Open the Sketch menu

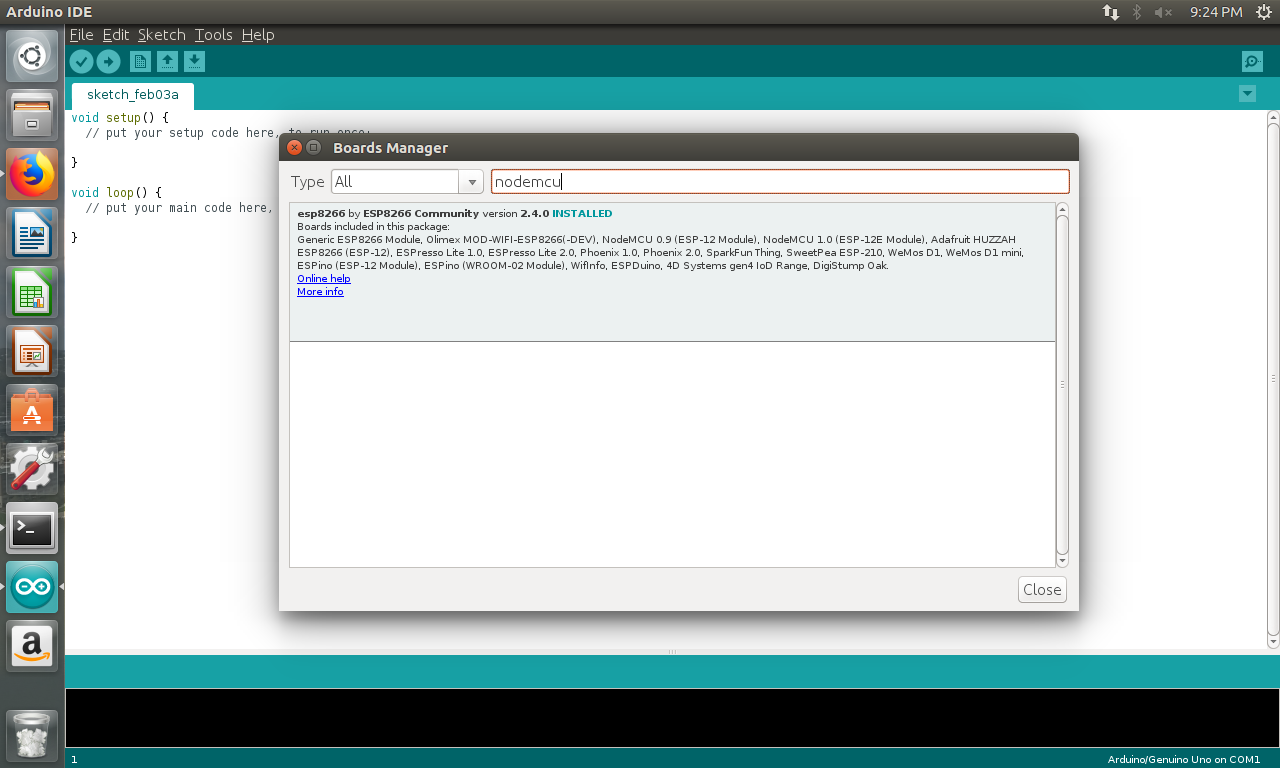pyautogui.click(x=161, y=35)
